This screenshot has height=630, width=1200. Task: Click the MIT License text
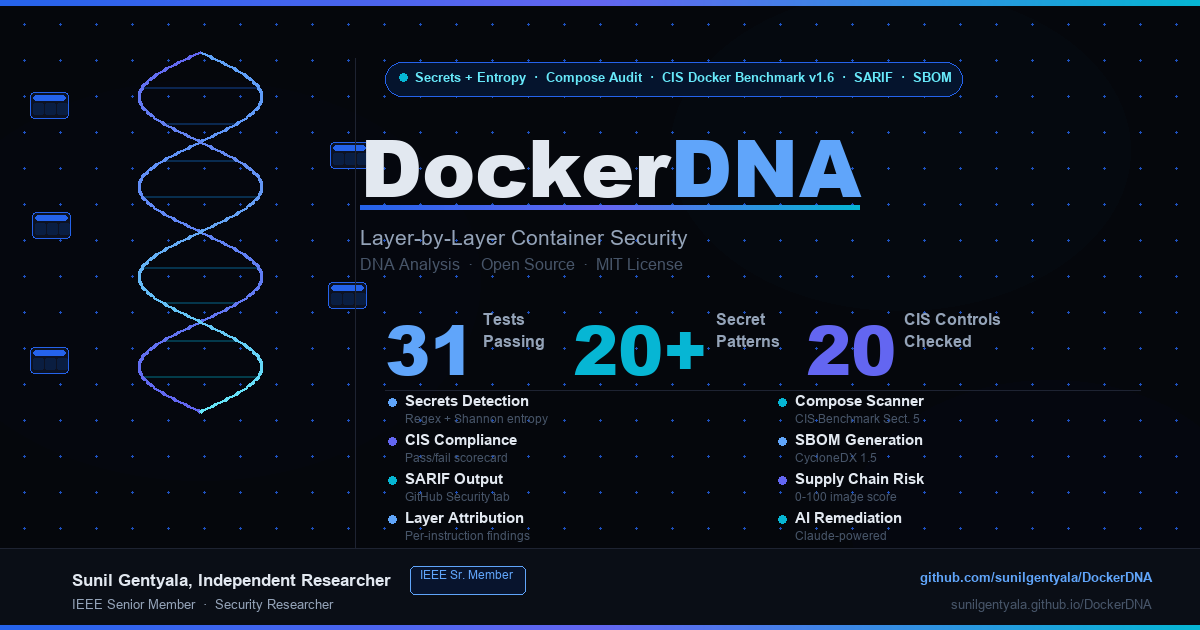pyautogui.click(x=639, y=265)
